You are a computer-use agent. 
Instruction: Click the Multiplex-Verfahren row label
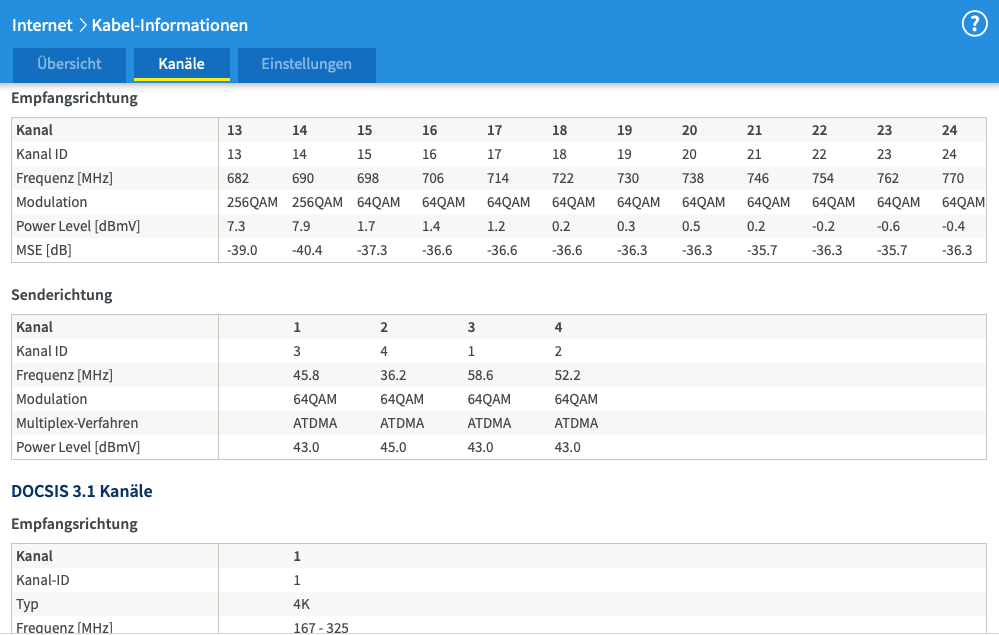pyautogui.click(x=77, y=423)
